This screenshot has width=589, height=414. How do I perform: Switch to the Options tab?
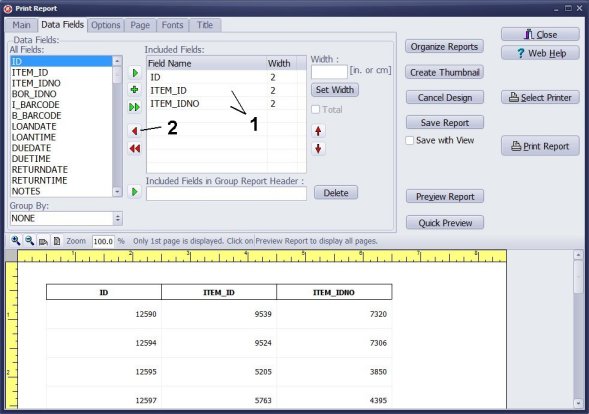pyautogui.click(x=106, y=25)
